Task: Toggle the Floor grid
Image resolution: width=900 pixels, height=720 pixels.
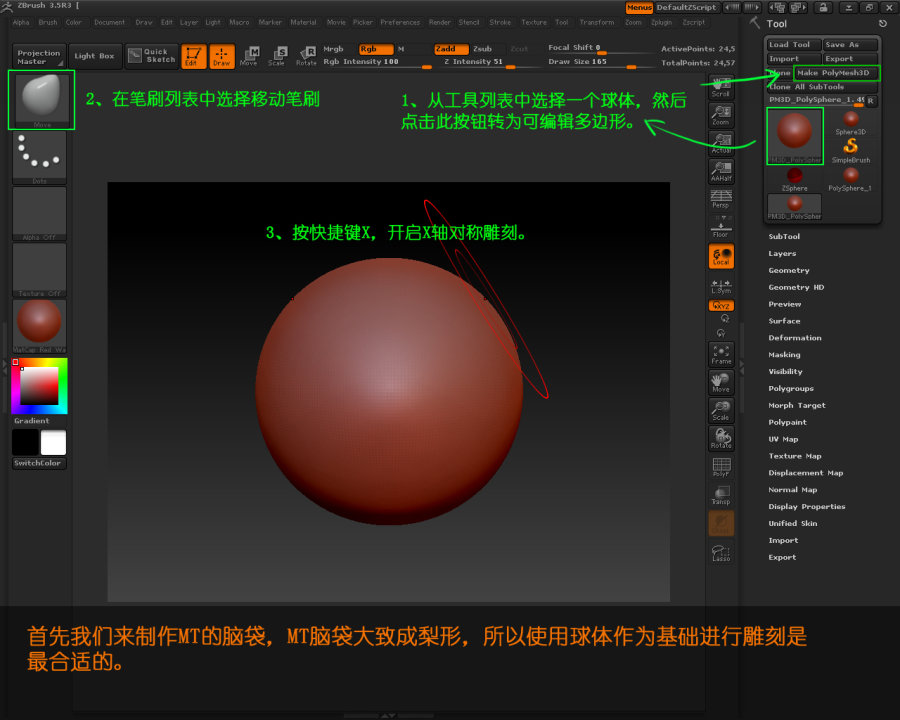Action: 721,227
